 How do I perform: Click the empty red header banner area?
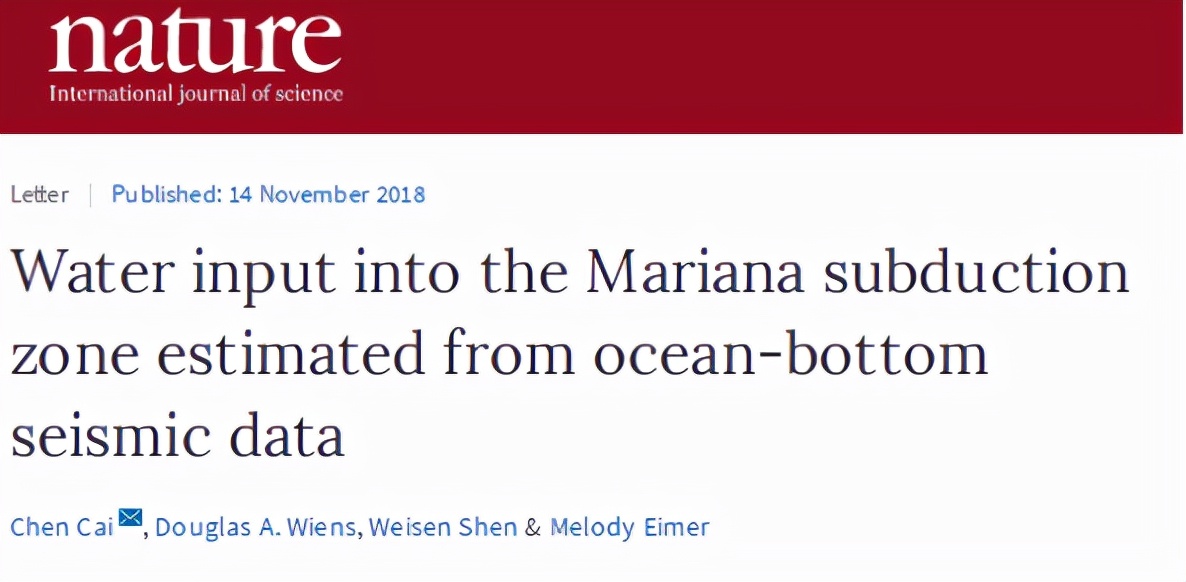[x=760, y=66]
